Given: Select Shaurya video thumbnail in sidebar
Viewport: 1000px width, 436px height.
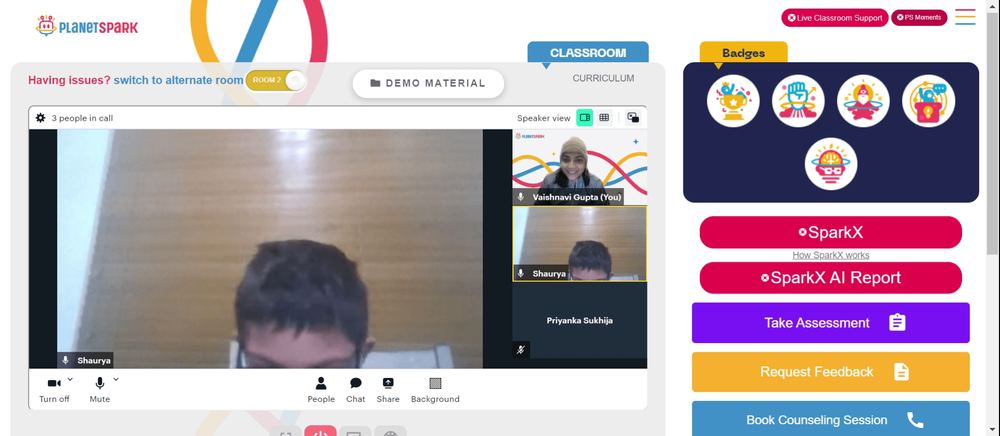Looking at the screenshot, I should pyautogui.click(x=580, y=243).
